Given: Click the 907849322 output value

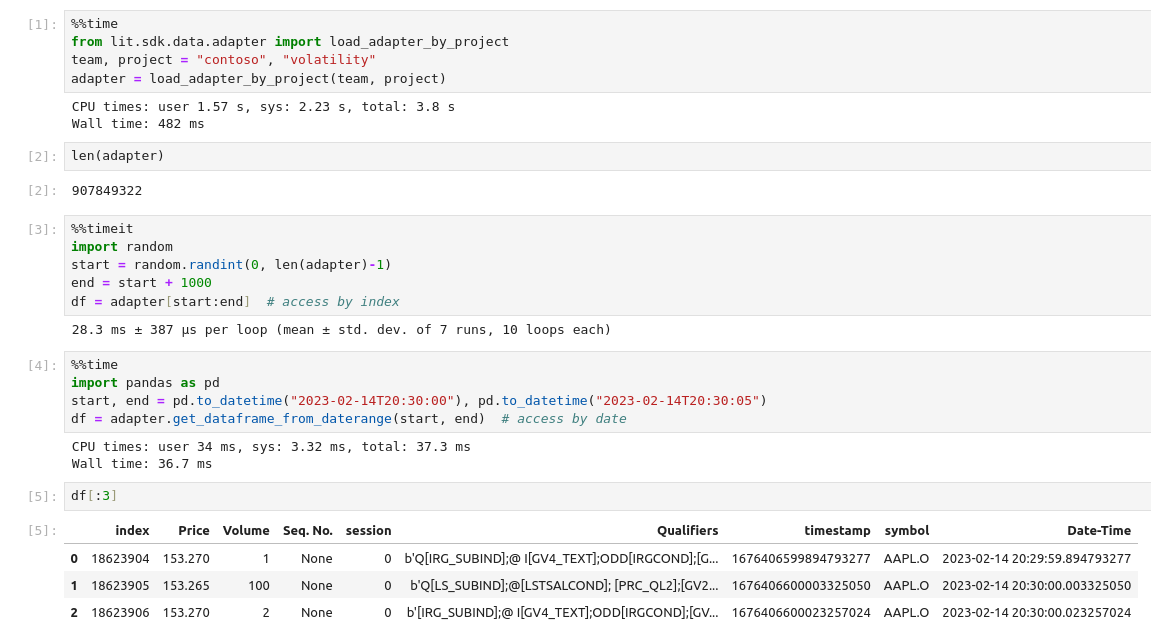Looking at the screenshot, I should 107,191.
